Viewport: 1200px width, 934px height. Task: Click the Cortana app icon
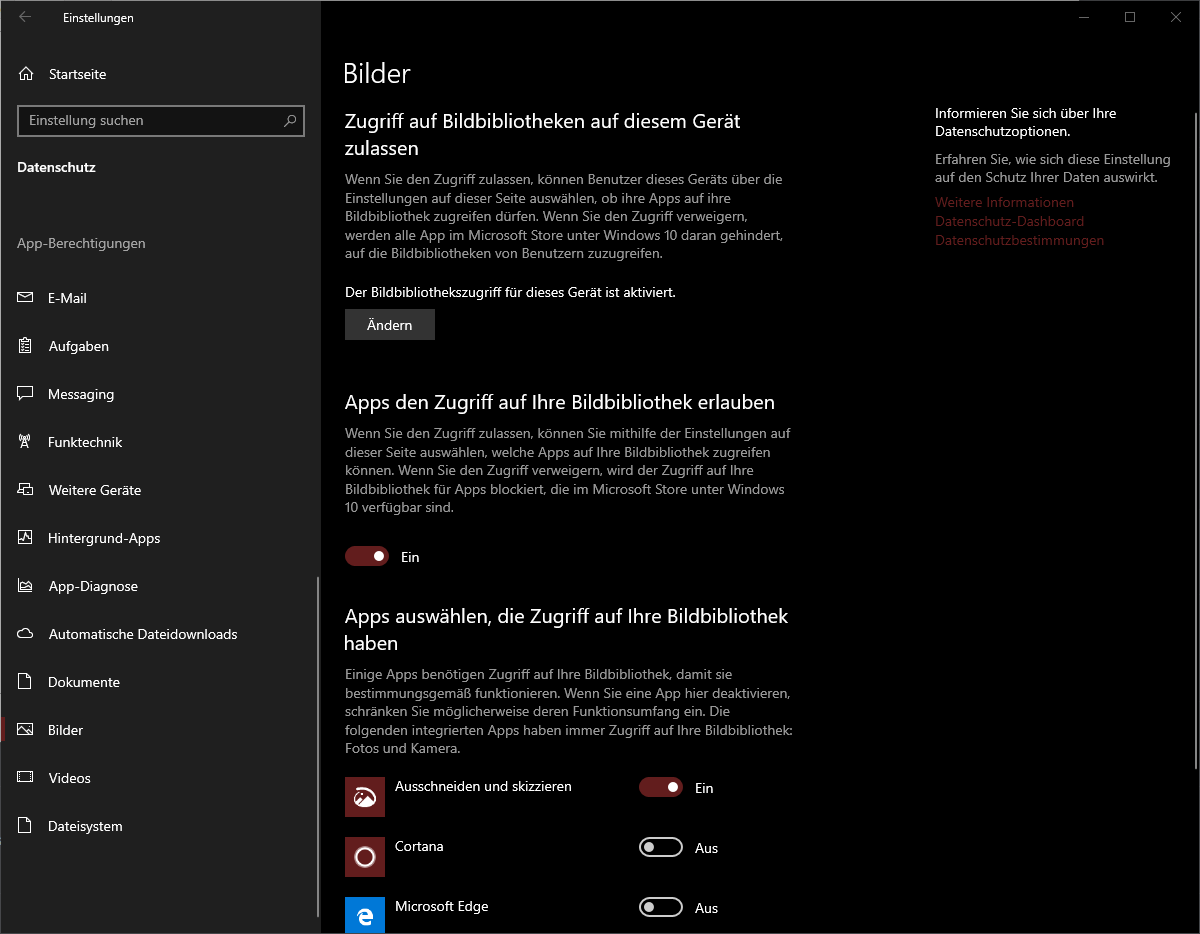tap(365, 857)
